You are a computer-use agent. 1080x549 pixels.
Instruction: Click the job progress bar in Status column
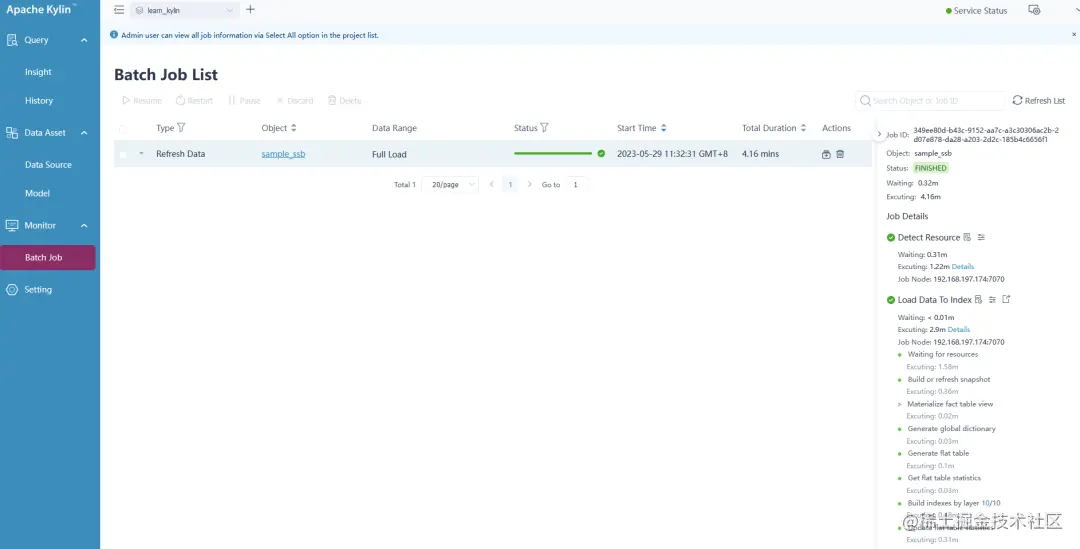point(553,154)
